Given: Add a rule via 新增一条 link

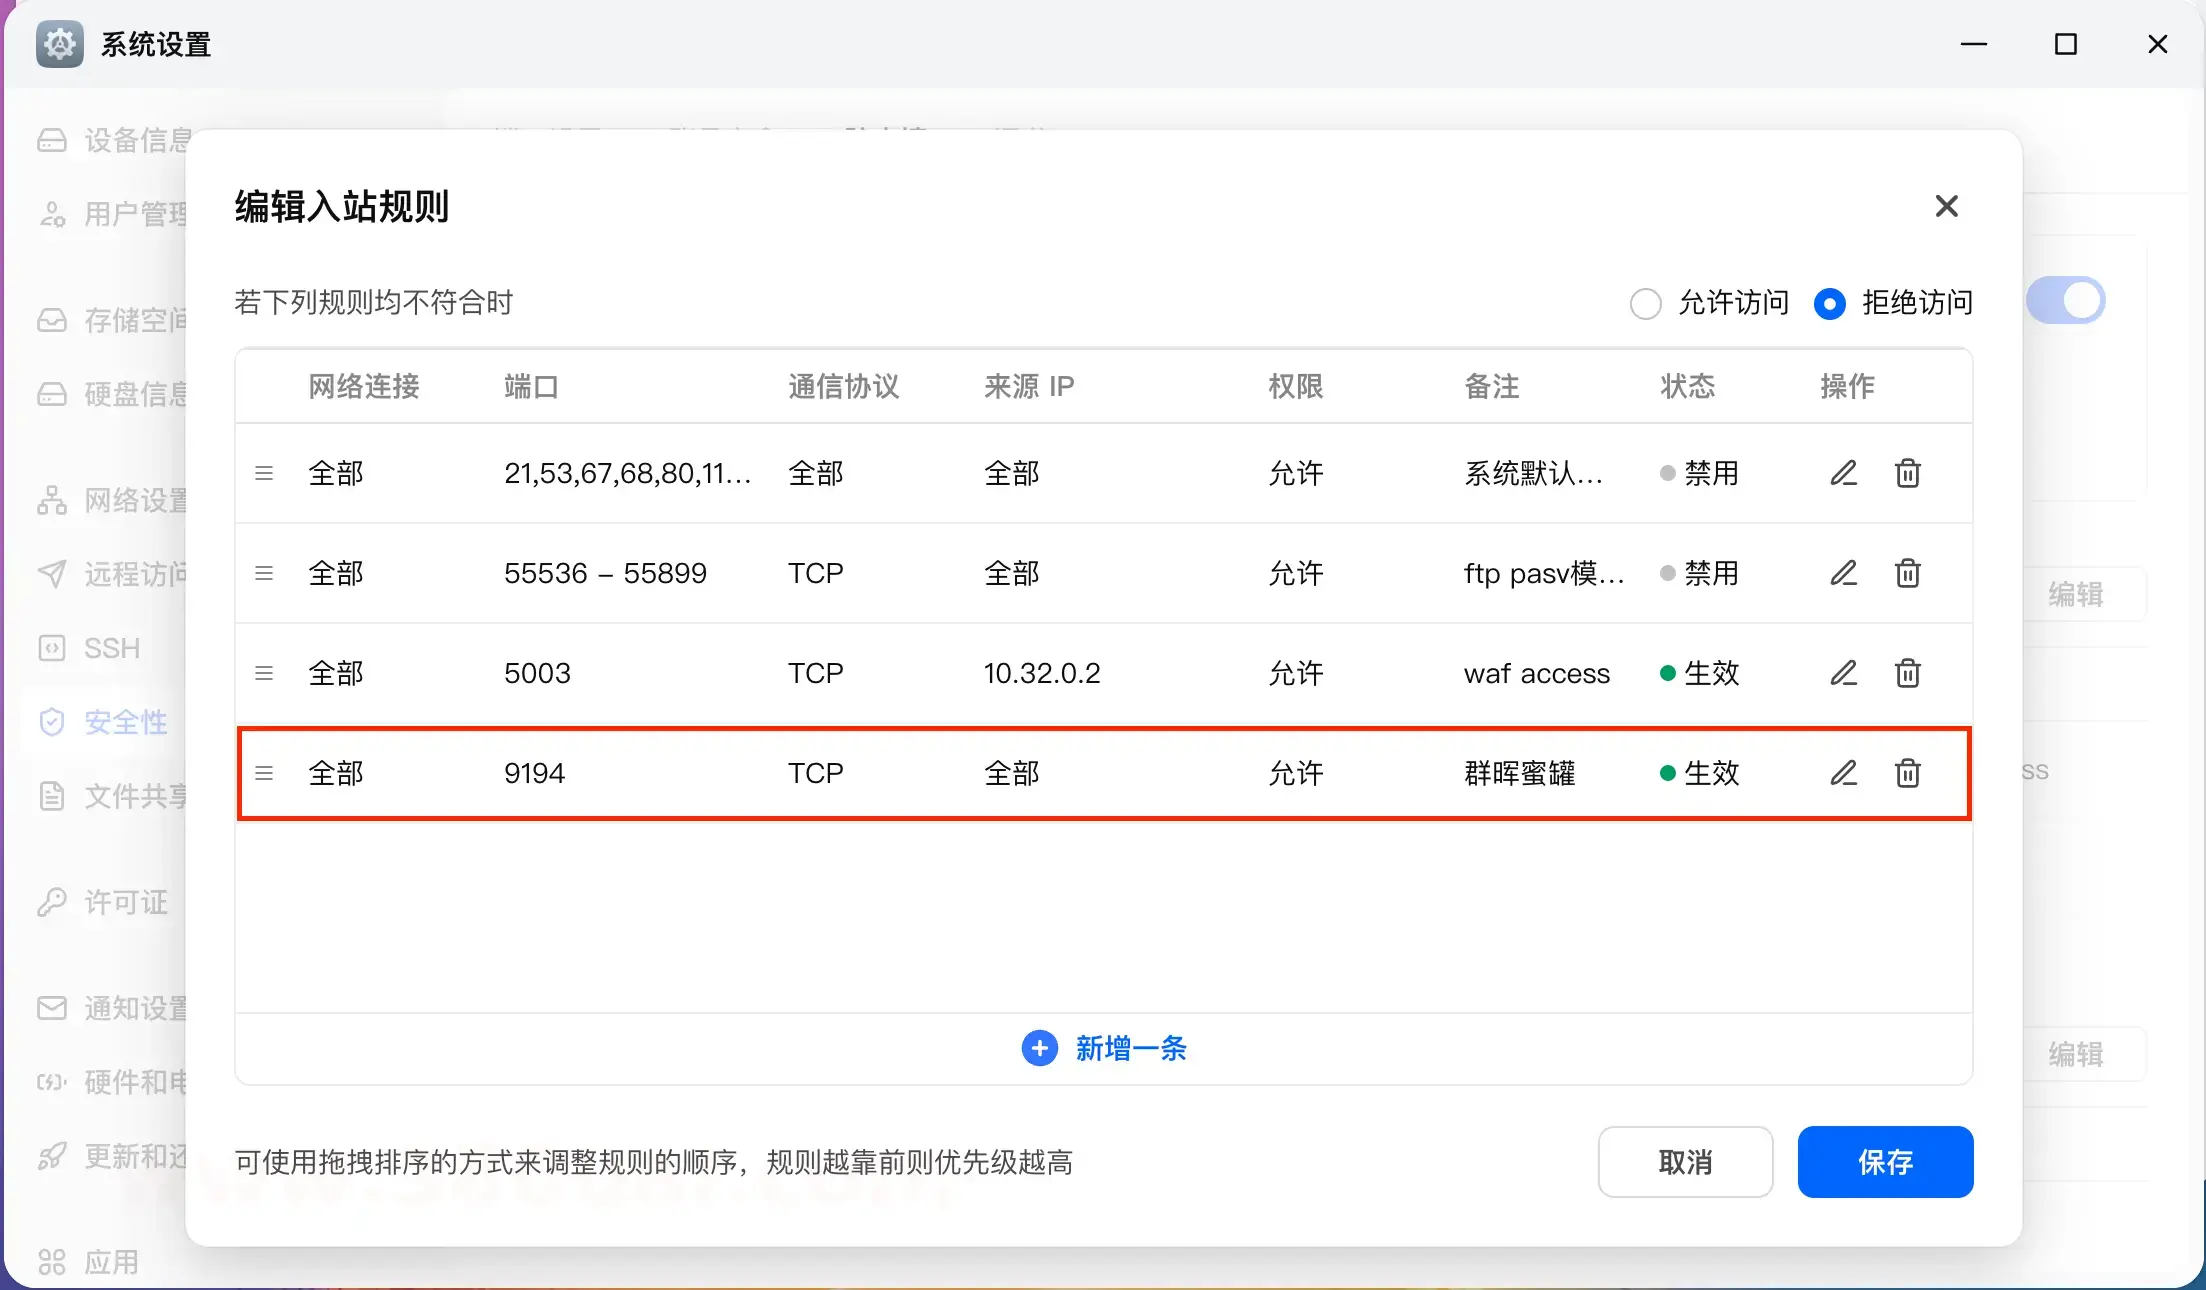Looking at the screenshot, I should 1130,1048.
